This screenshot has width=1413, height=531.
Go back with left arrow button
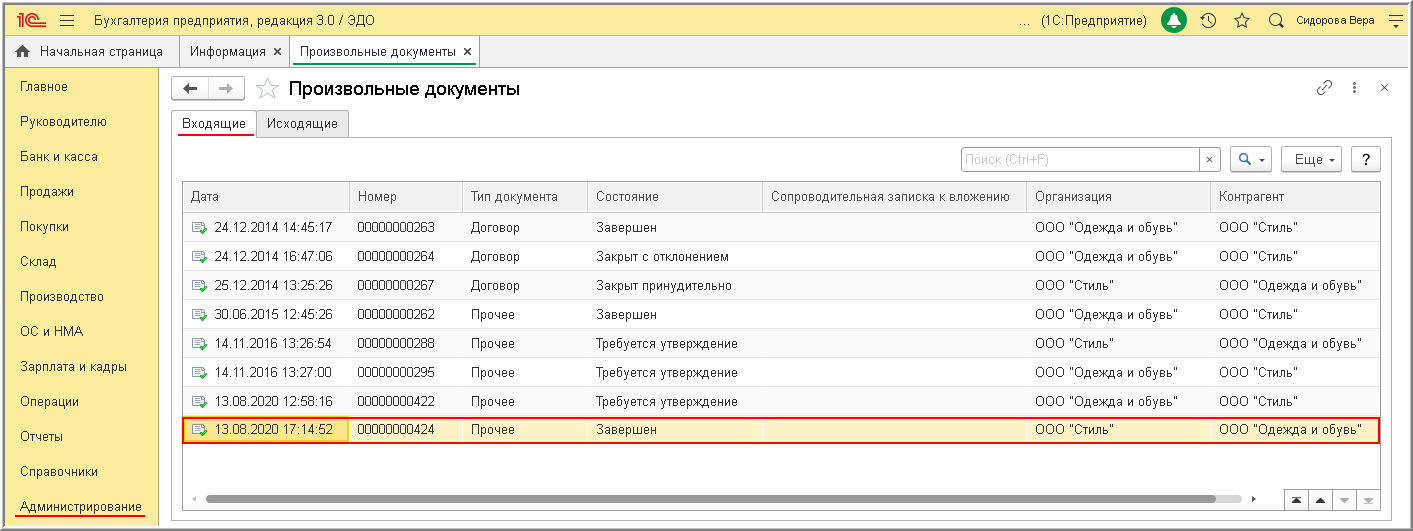point(190,88)
